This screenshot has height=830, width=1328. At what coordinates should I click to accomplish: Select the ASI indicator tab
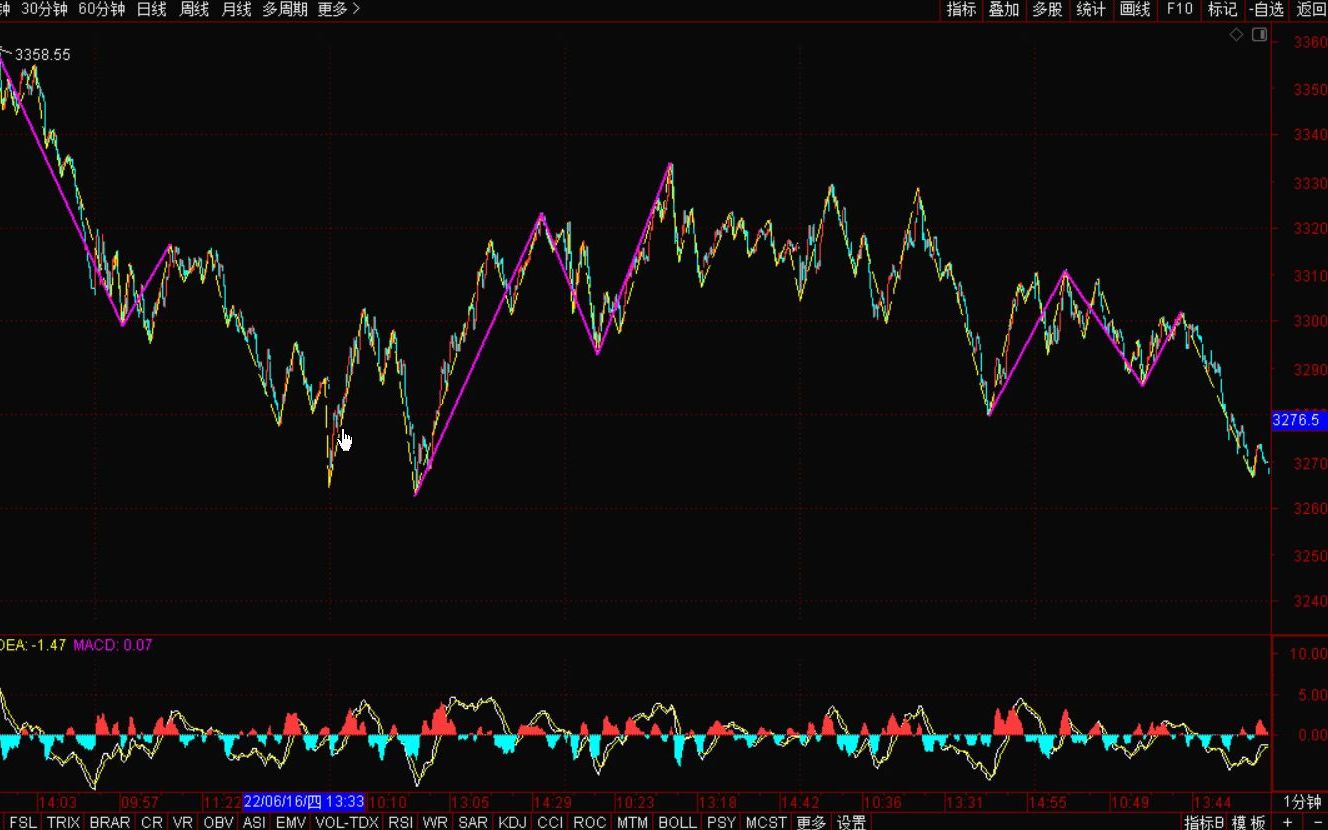pyautogui.click(x=254, y=822)
